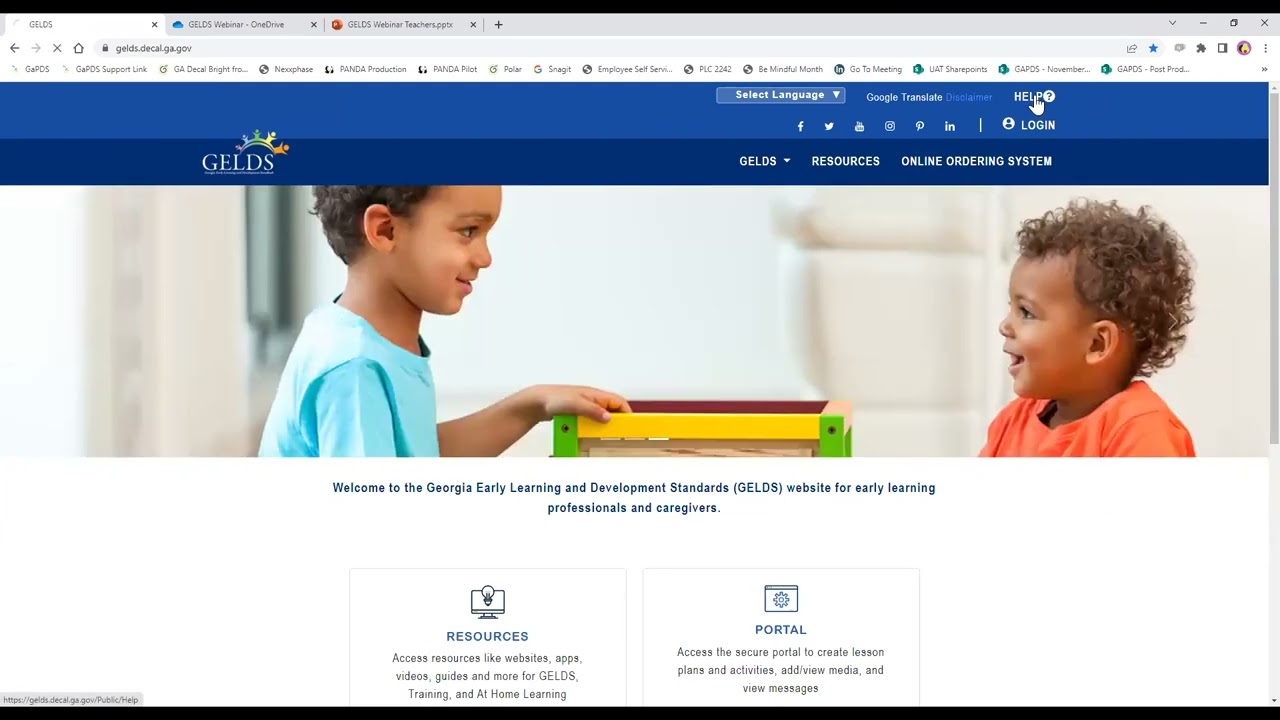Open the Nexxphase bookmark

(x=286, y=69)
